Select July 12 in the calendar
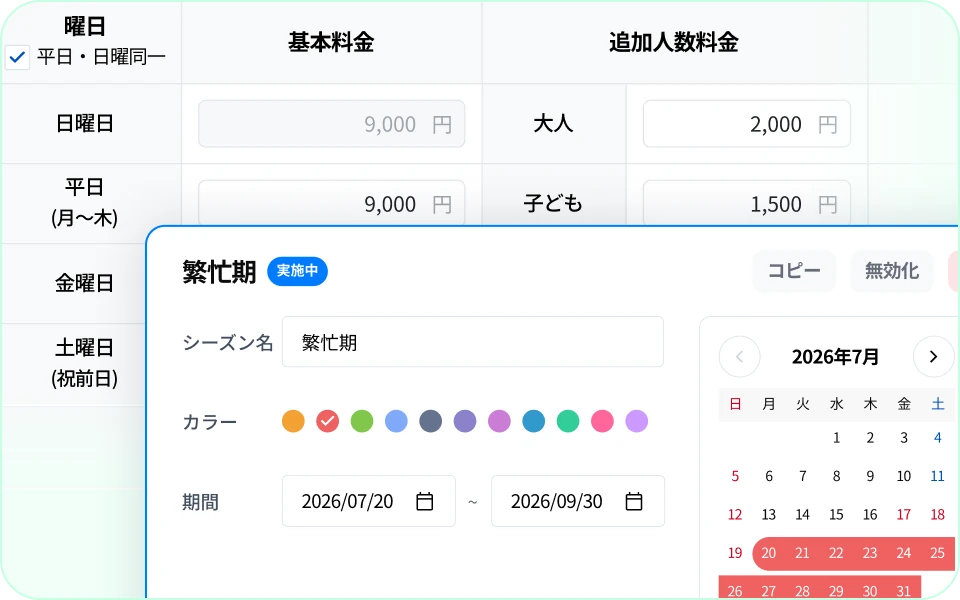Screen dimensions: 960x600 tap(735, 515)
